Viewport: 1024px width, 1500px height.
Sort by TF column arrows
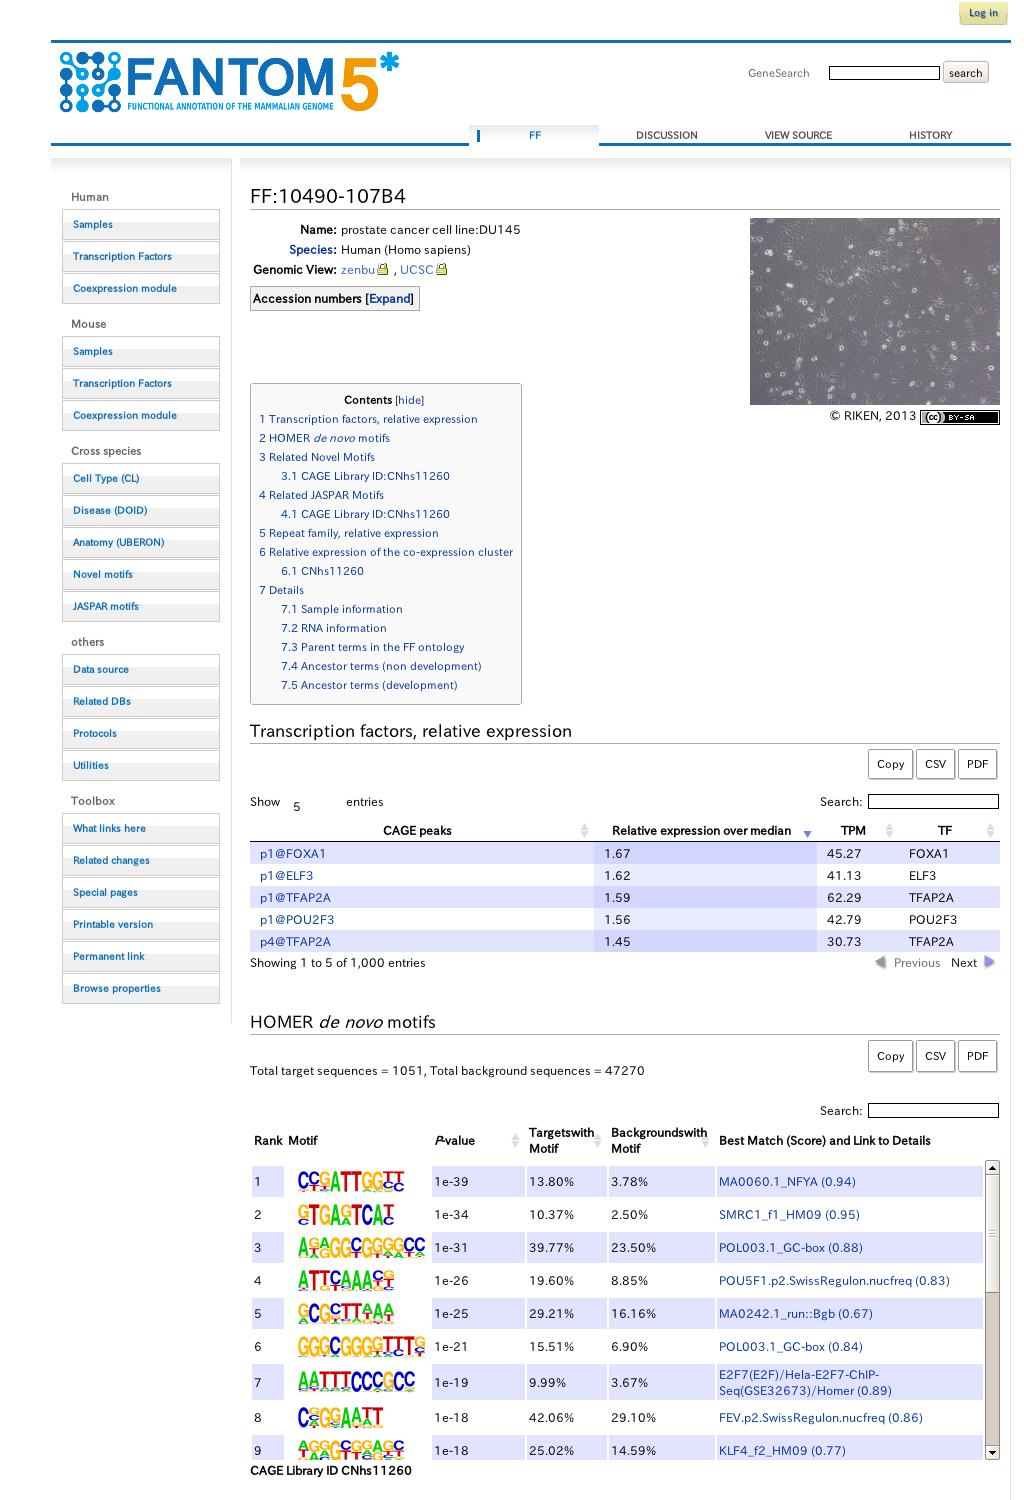990,830
